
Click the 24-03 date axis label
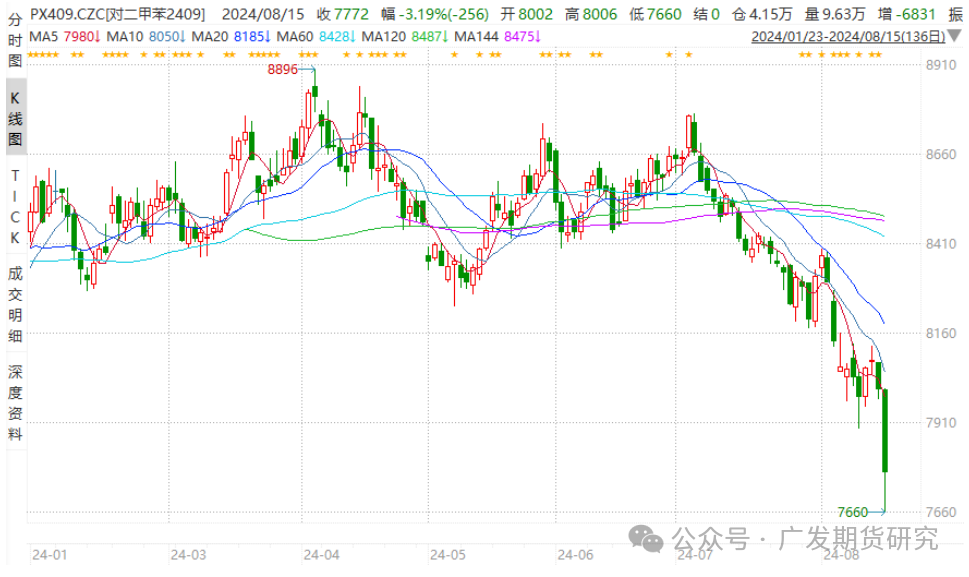click(x=188, y=555)
